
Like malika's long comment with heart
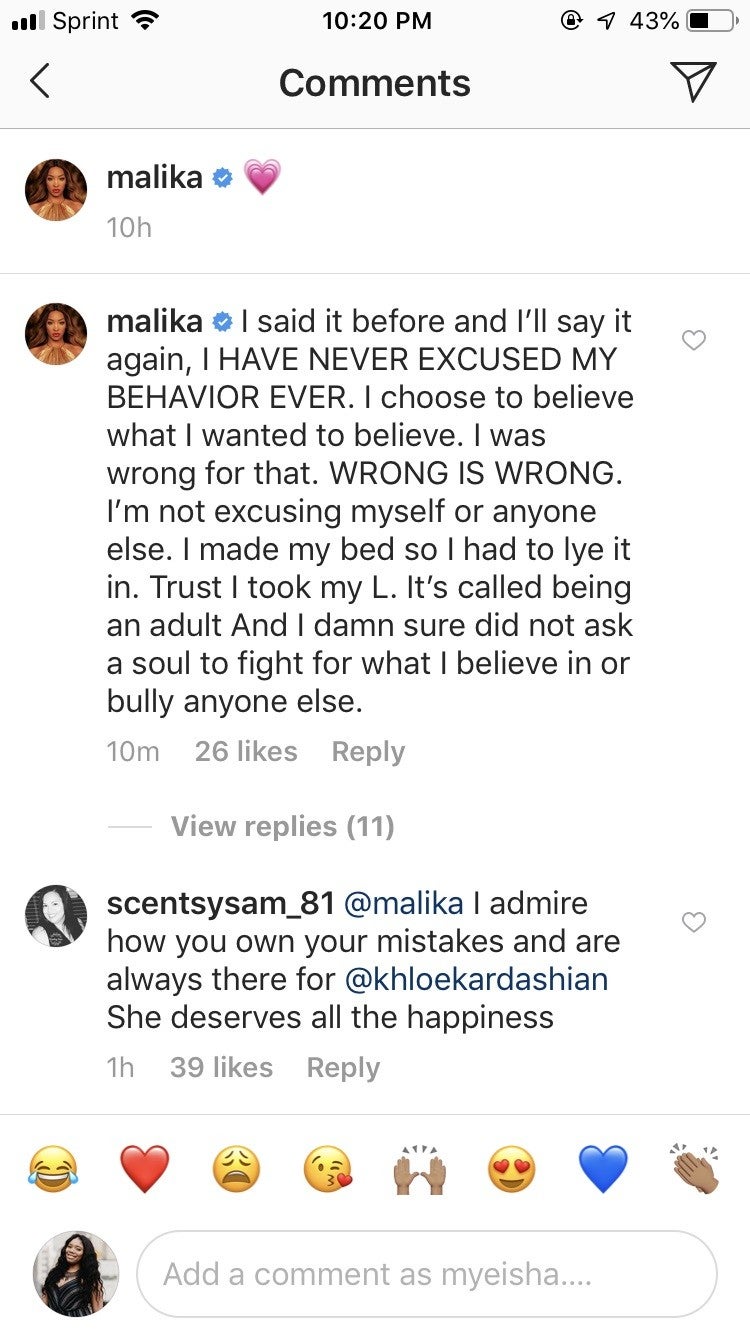tap(693, 341)
